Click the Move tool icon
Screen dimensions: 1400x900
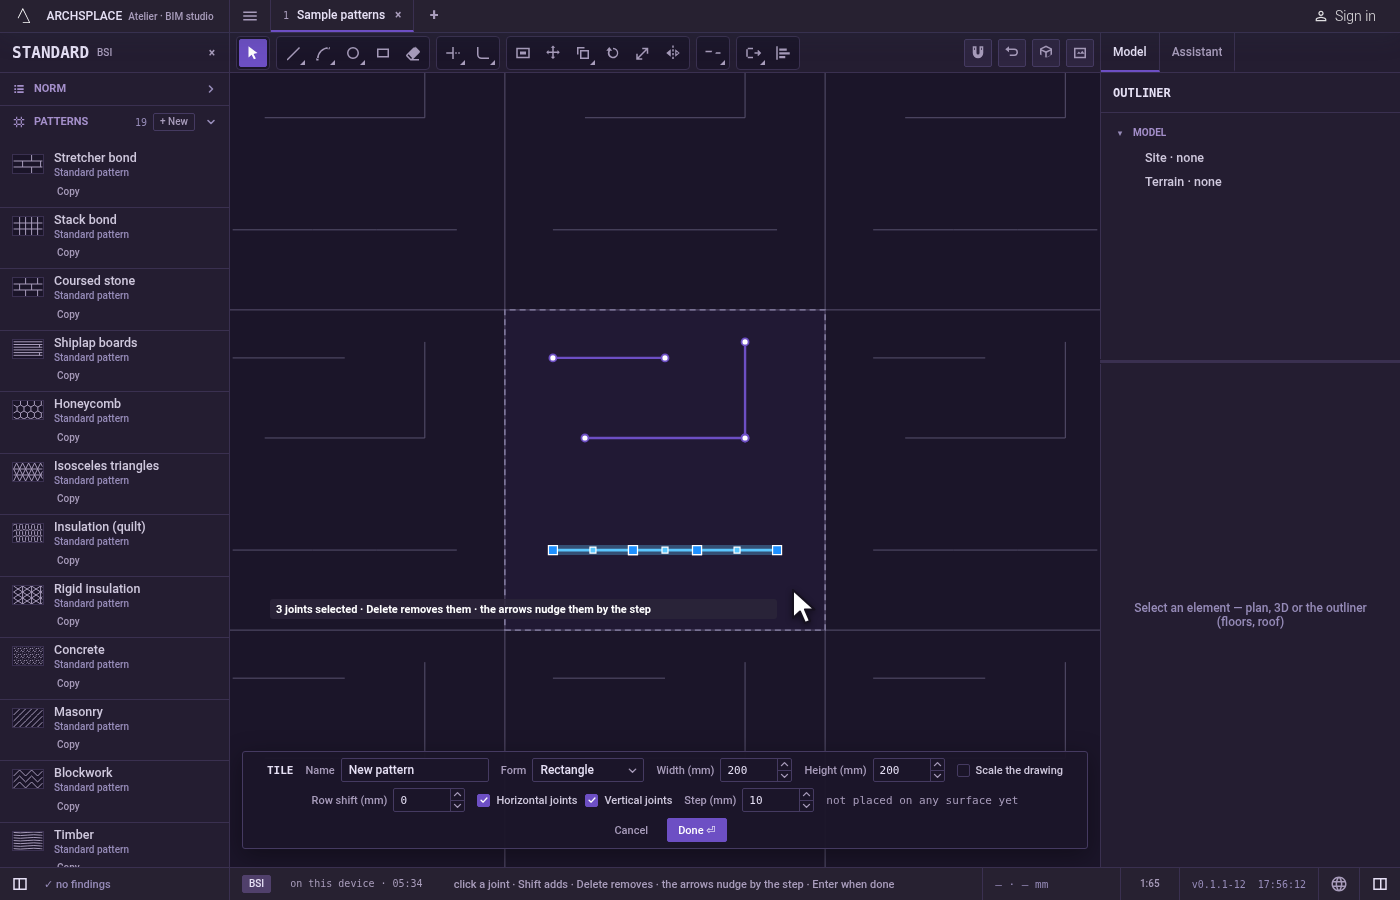[x=553, y=53]
